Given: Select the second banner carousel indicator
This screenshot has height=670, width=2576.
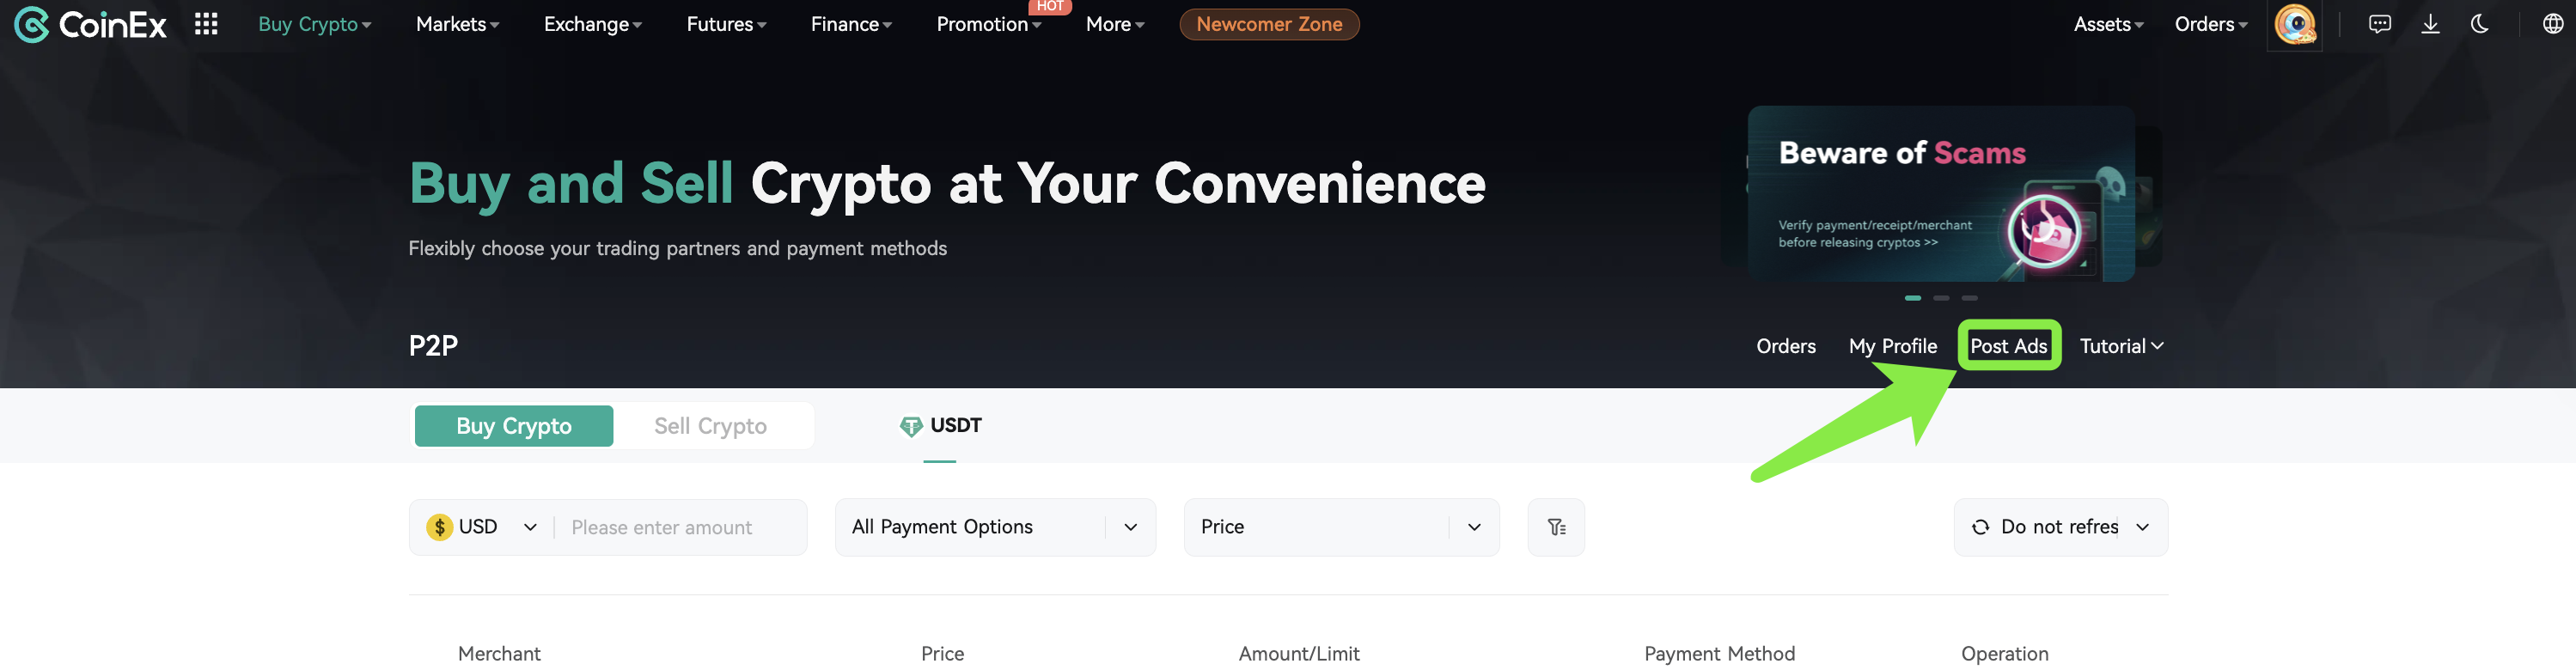Looking at the screenshot, I should 1941,298.
